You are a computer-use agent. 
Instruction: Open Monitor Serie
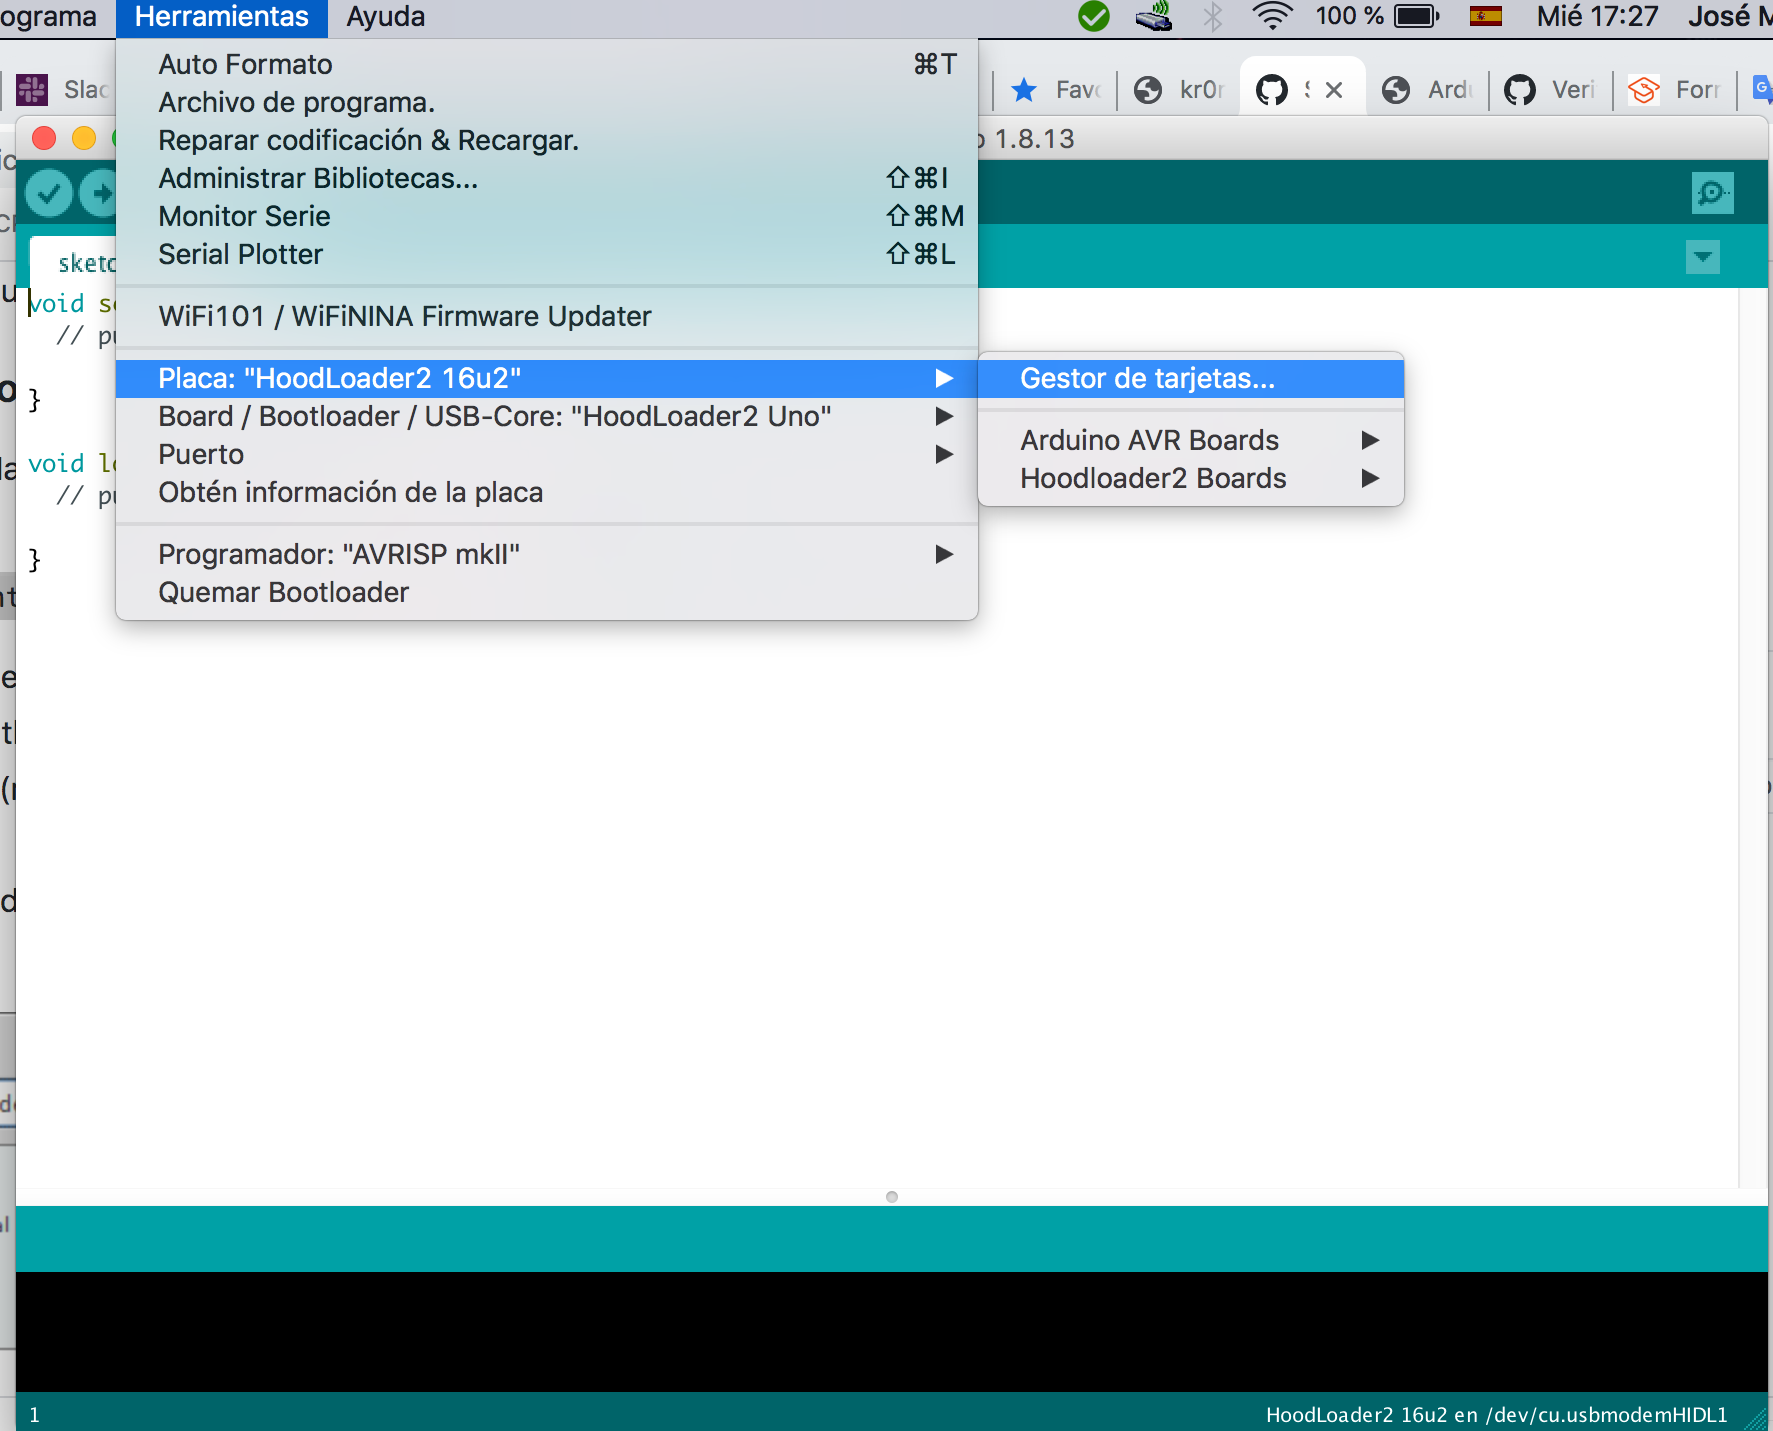[x=547, y=216]
